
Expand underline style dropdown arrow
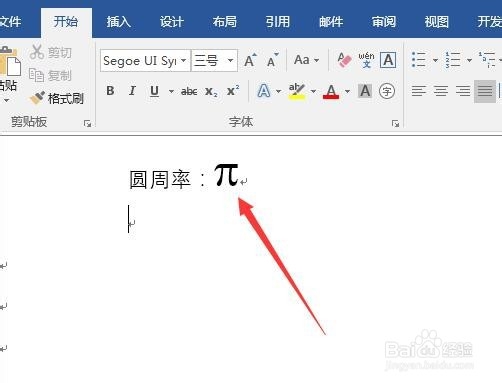click(x=171, y=91)
